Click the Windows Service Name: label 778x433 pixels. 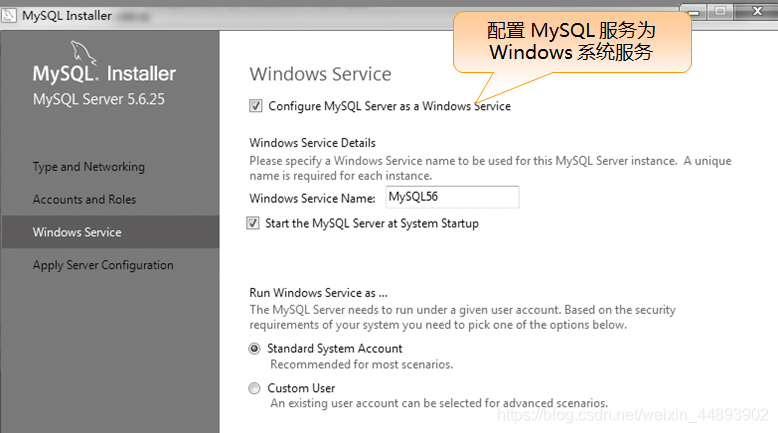[x=313, y=198]
